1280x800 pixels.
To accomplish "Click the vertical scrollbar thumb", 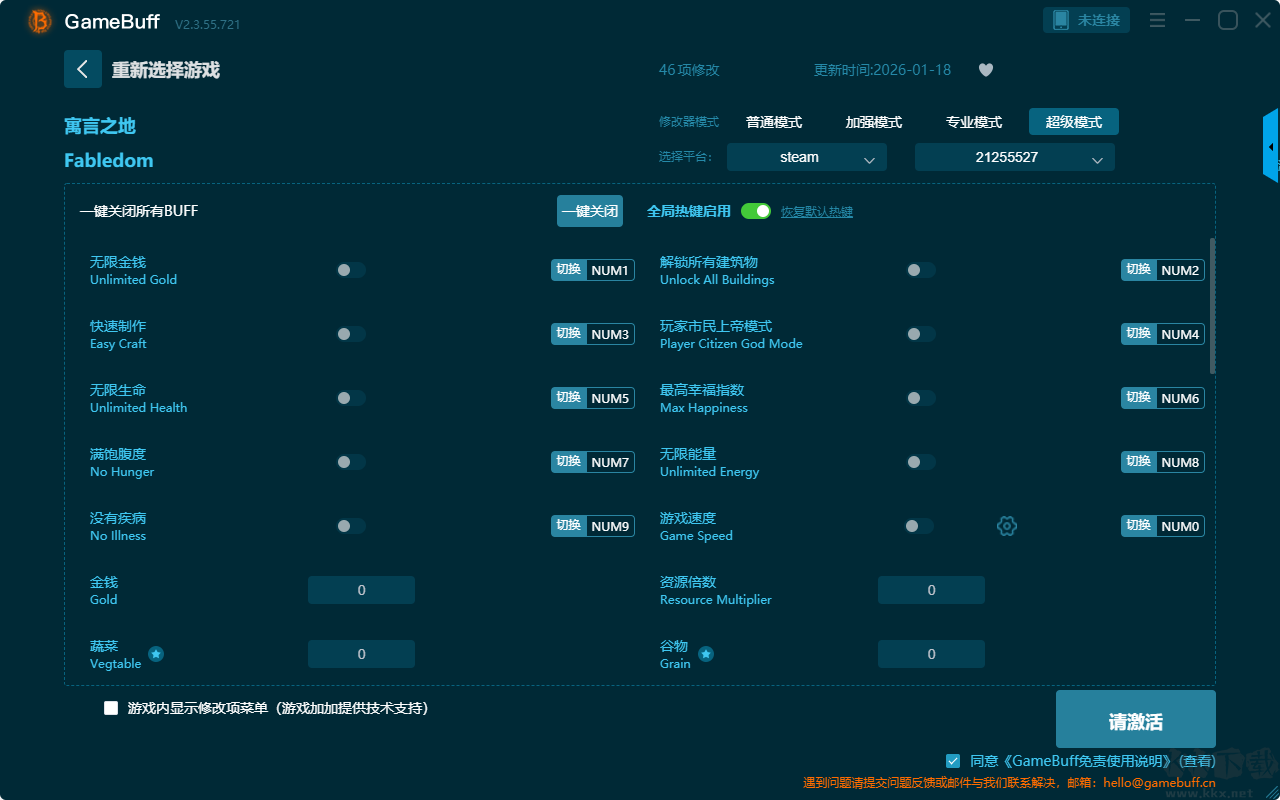I will tap(1213, 306).
